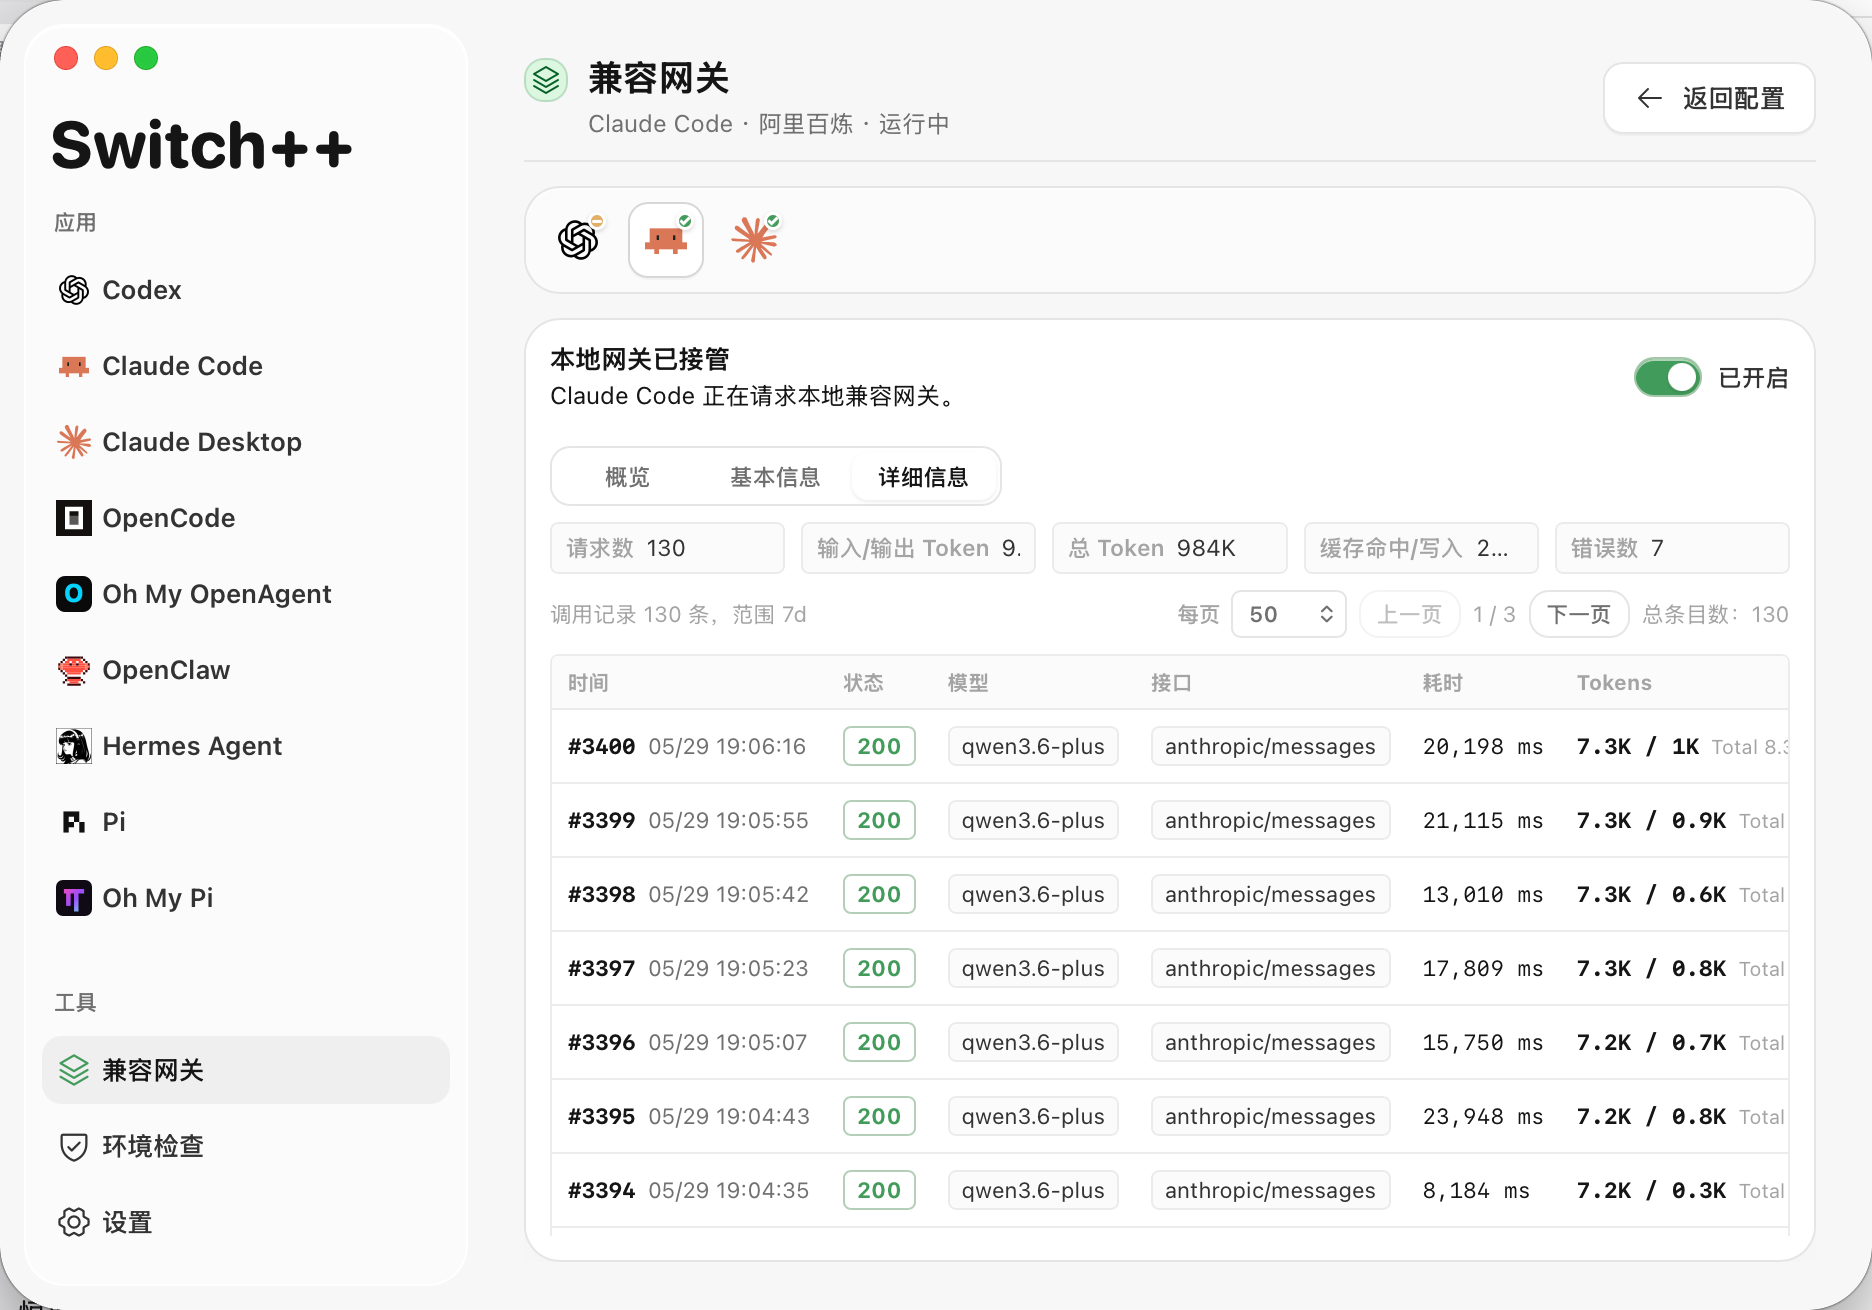The height and width of the screenshot is (1310, 1872).
Task: Select record #3400 row ID
Action: pos(601,746)
